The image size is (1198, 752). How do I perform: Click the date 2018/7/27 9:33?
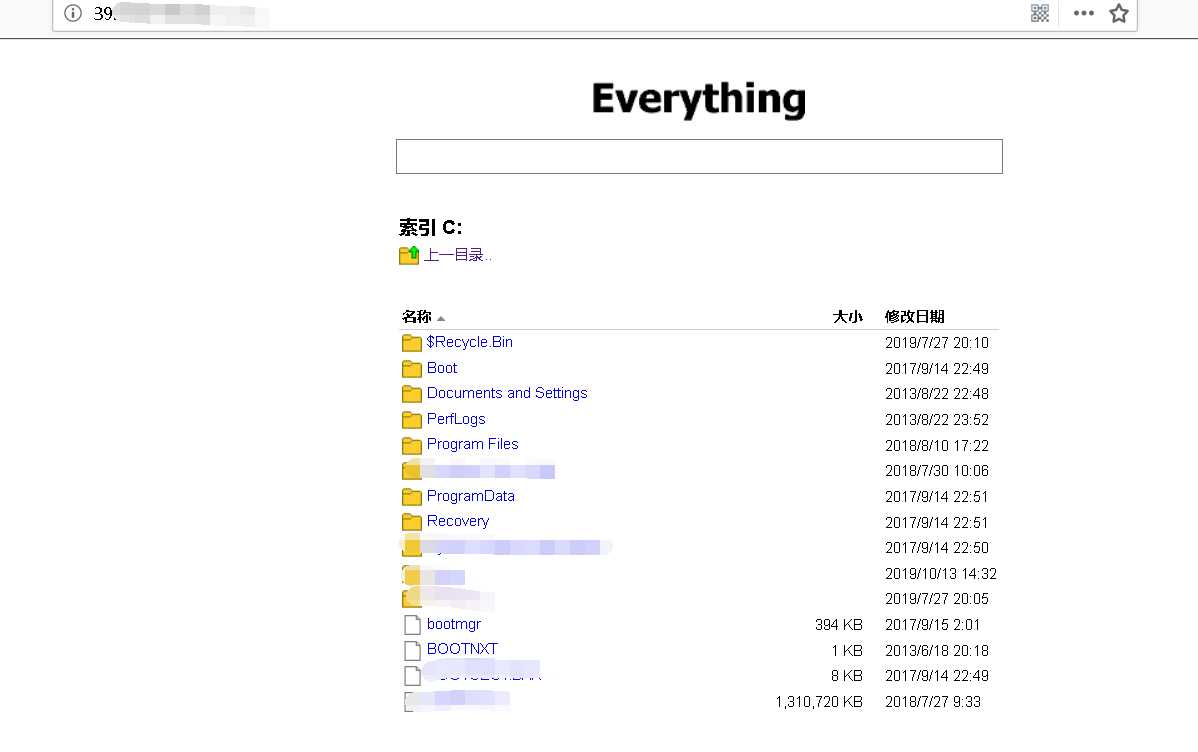[x=933, y=702]
